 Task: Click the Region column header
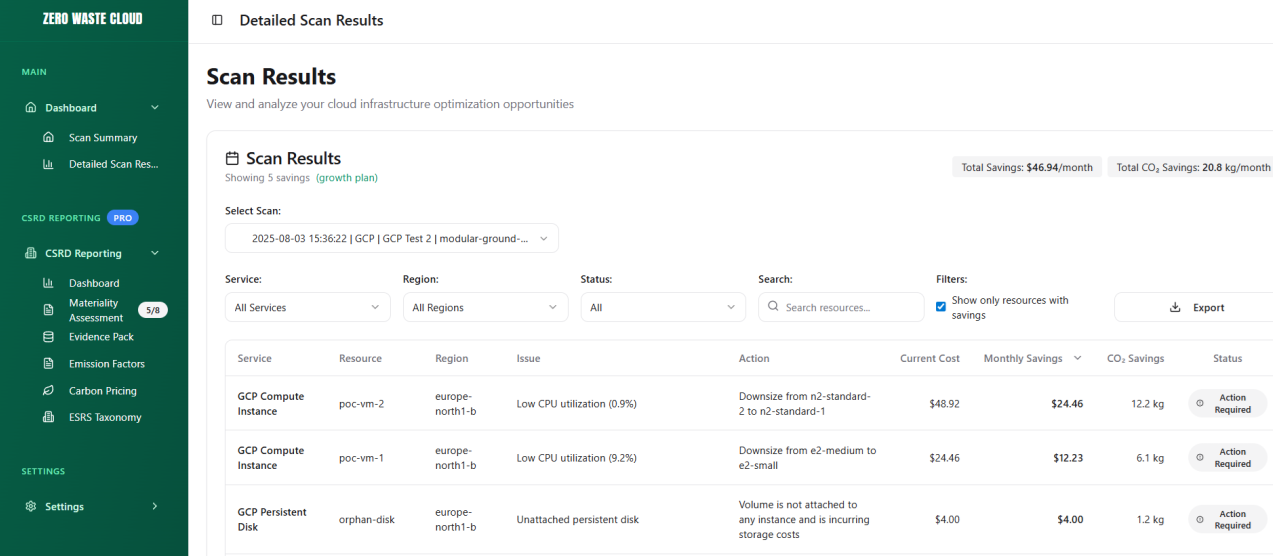(x=452, y=358)
